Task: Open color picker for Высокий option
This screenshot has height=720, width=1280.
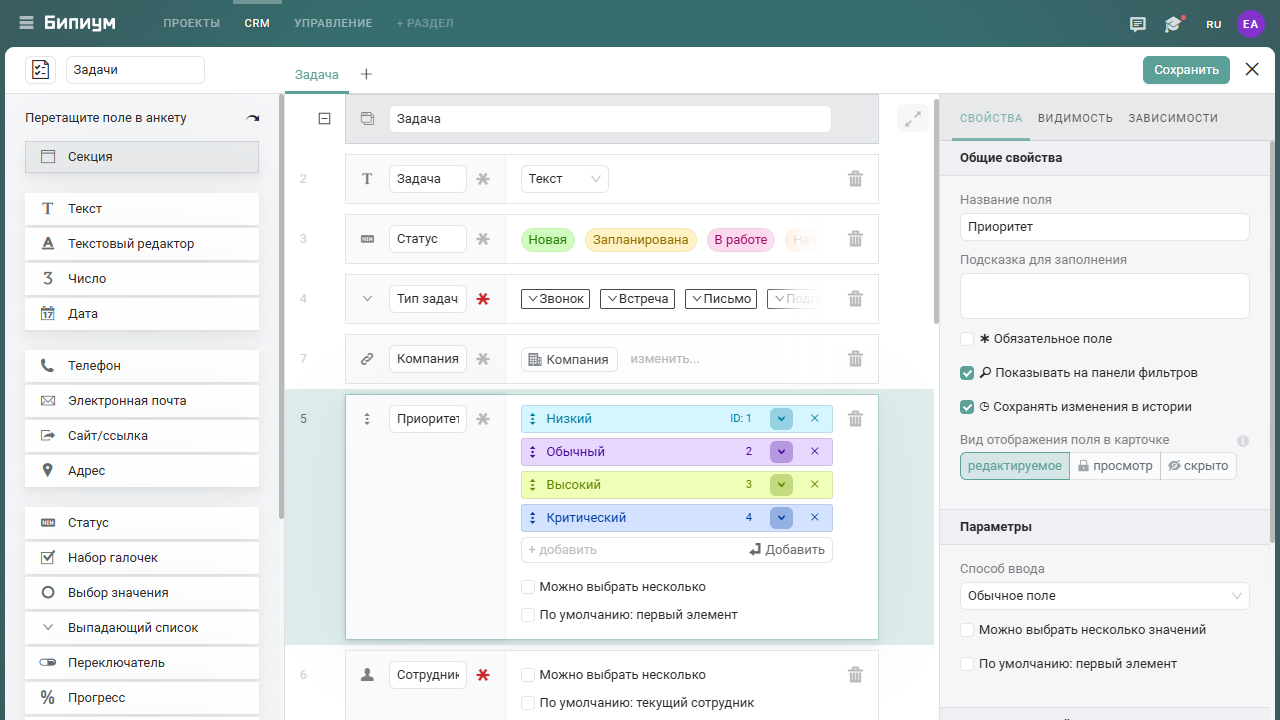Action: [x=781, y=485]
